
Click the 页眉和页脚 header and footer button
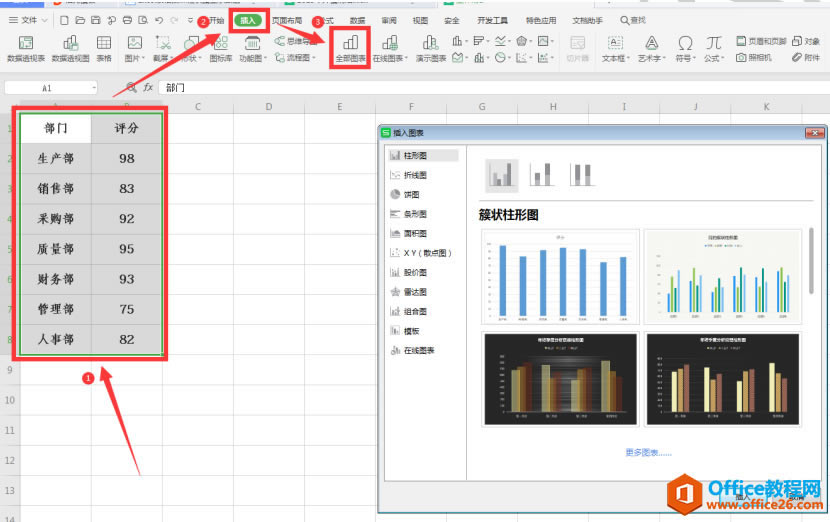(761, 41)
